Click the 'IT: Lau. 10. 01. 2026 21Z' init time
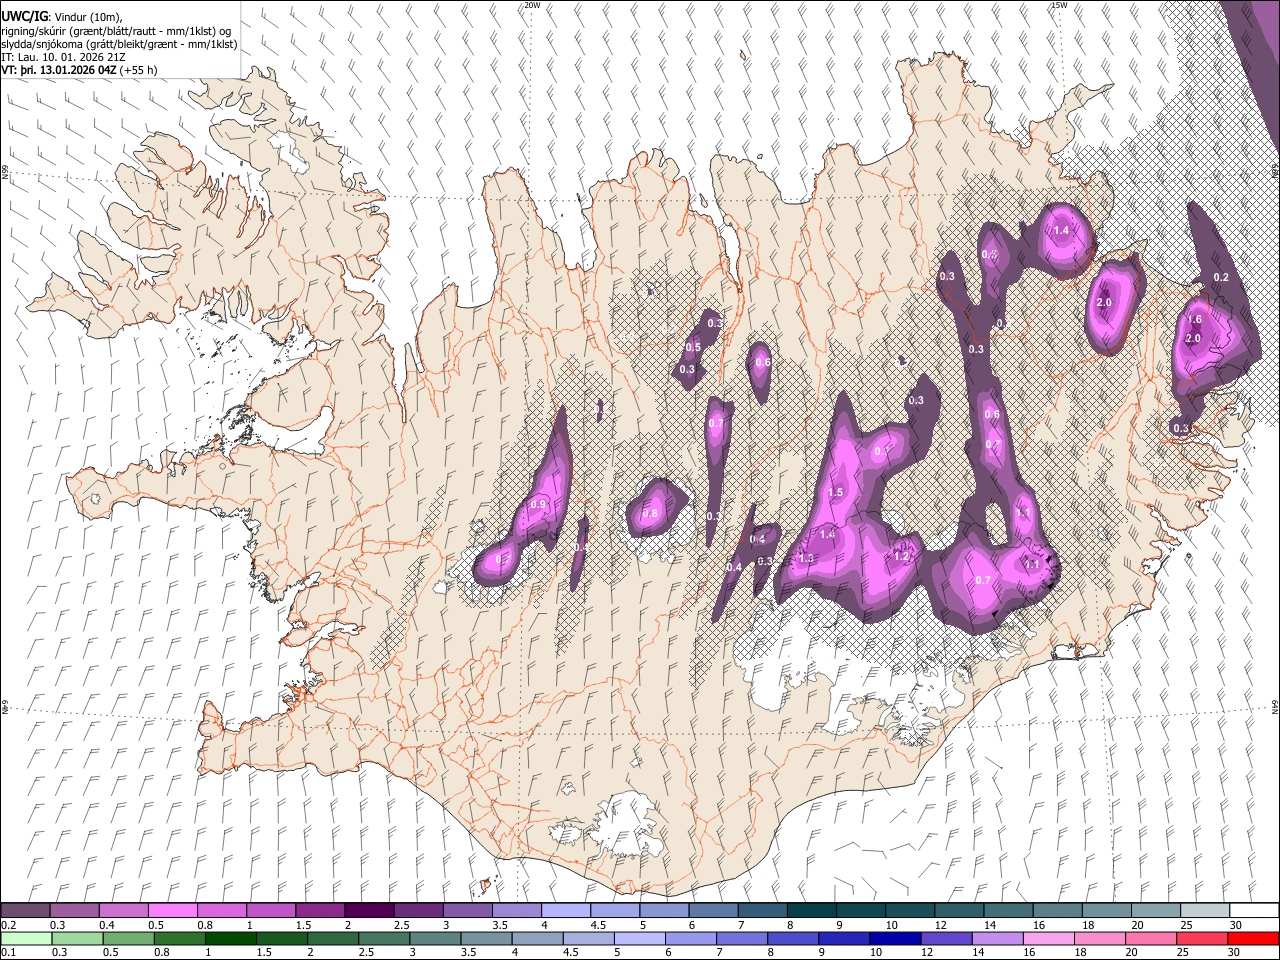This screenshot has width=1280, height=960. [64, 58]
